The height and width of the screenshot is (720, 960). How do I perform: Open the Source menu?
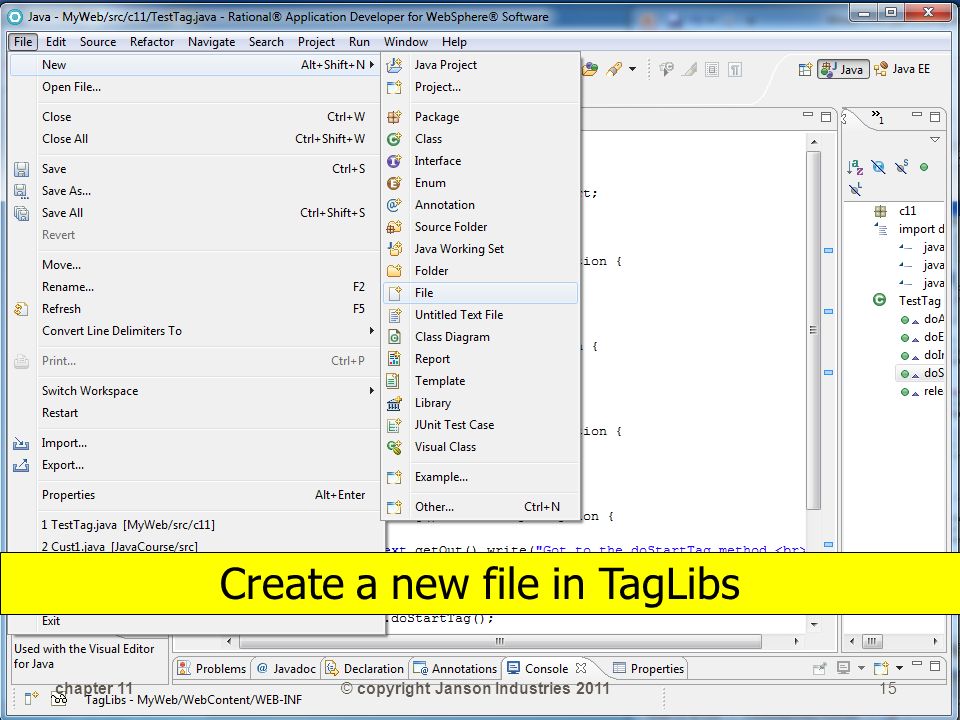point(98,42)
